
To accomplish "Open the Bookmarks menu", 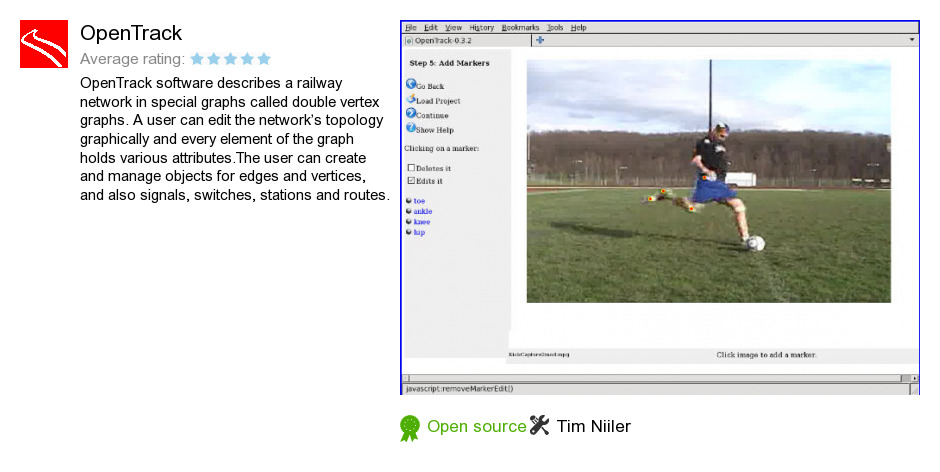I will point(520,28).
